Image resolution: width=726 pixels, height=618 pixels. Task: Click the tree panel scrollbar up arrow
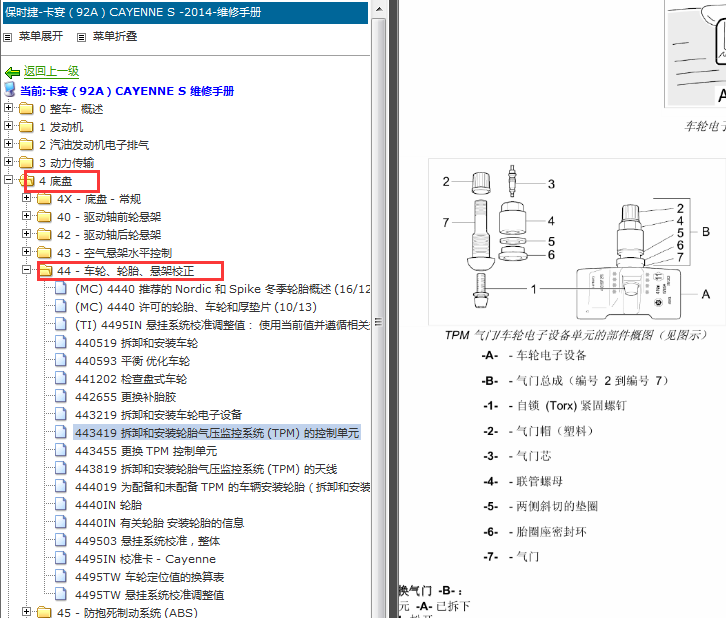379,9
